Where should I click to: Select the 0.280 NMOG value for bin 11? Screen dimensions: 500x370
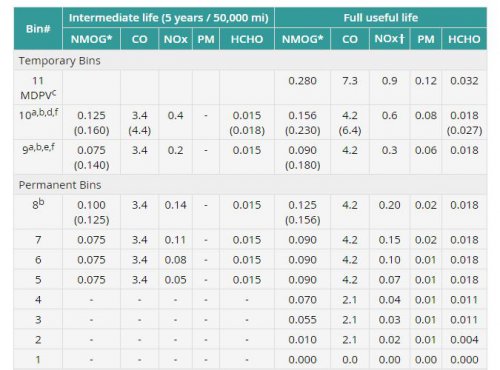(x=303, y=81)
